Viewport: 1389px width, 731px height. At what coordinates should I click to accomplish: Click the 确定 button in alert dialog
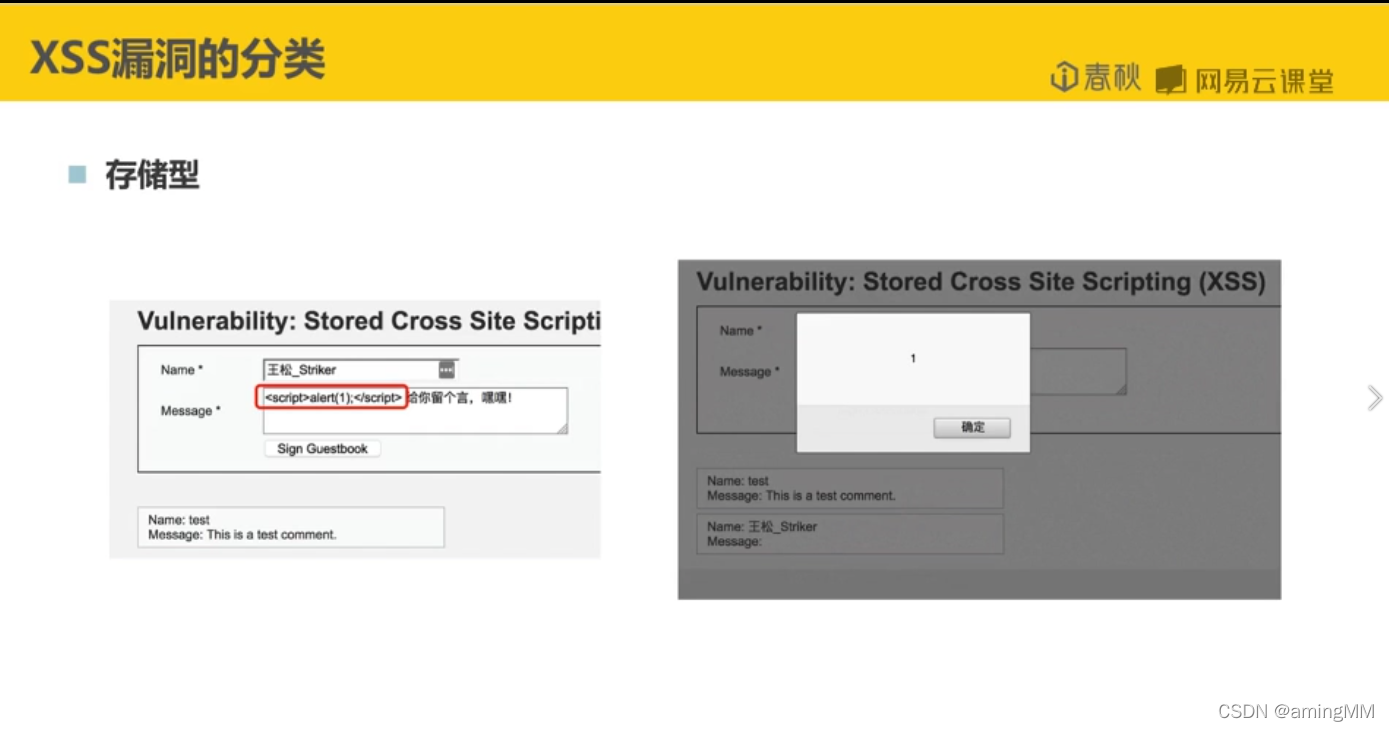[x=972, y=427]
